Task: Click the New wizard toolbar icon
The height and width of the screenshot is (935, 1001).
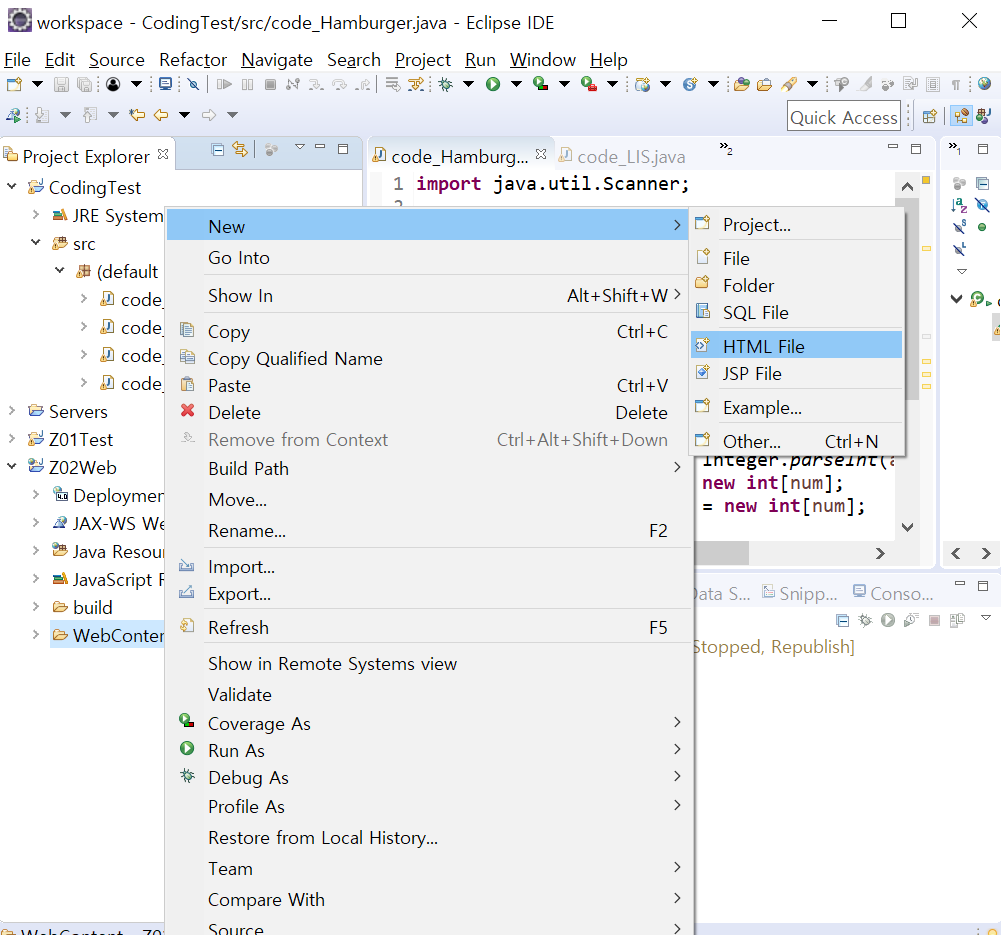Action: point(14,84)
